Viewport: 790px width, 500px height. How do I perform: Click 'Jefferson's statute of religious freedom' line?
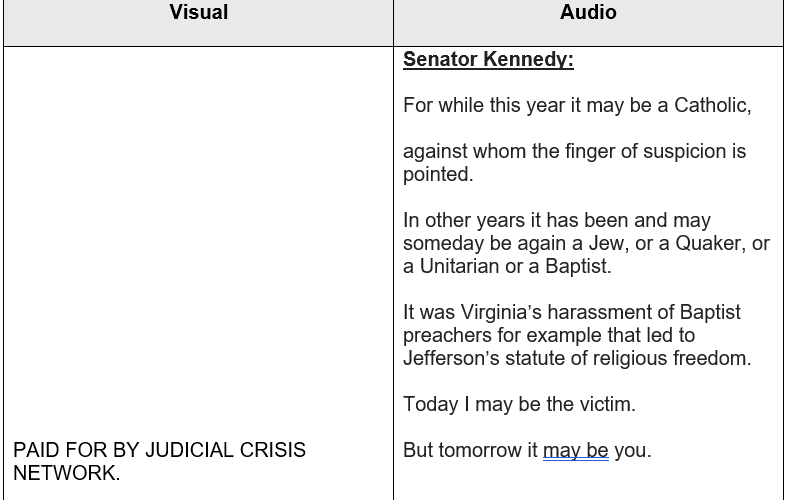click(x=577, y=358)
